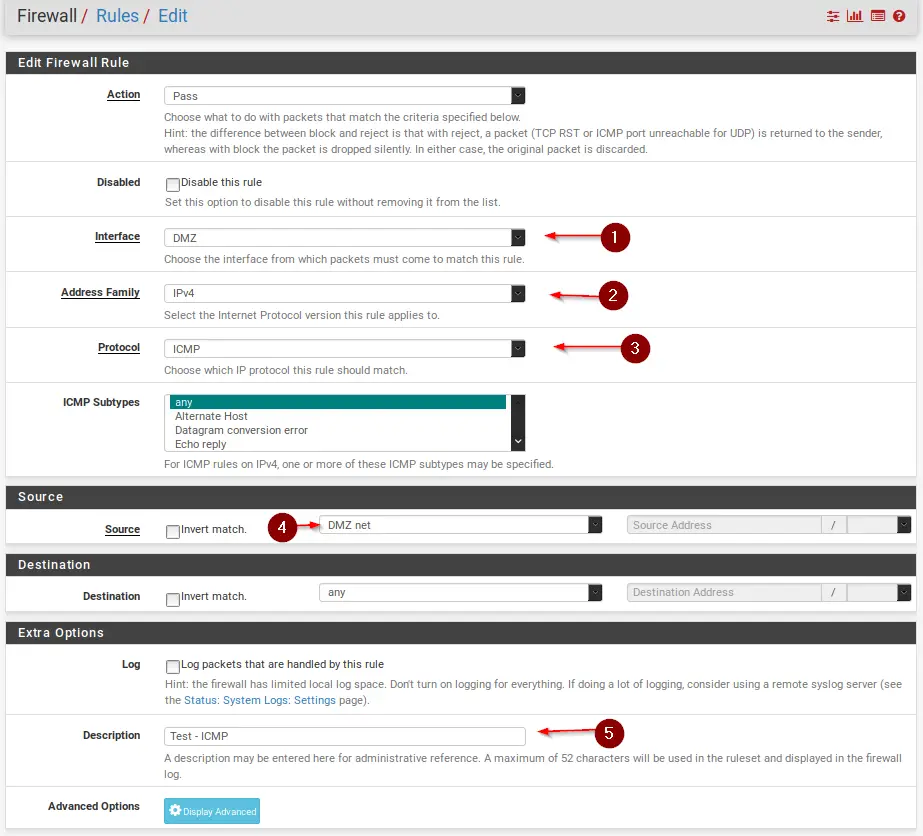Viewport: 923px width, 836px height.
Task: Enable Log packets handled by this rule
Action: pyautogui.click(x=173, y=667)
